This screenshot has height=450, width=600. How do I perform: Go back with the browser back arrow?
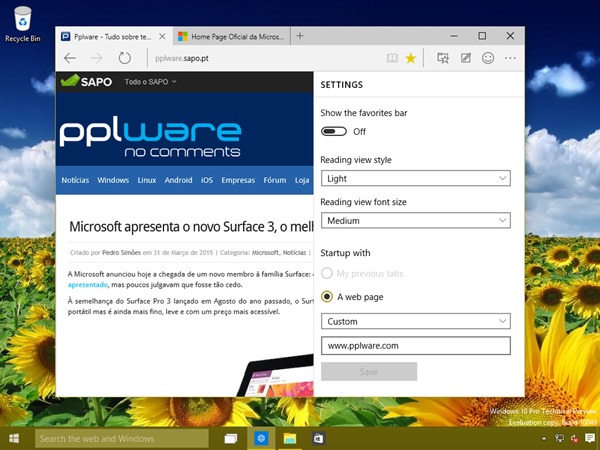[70, 58]
